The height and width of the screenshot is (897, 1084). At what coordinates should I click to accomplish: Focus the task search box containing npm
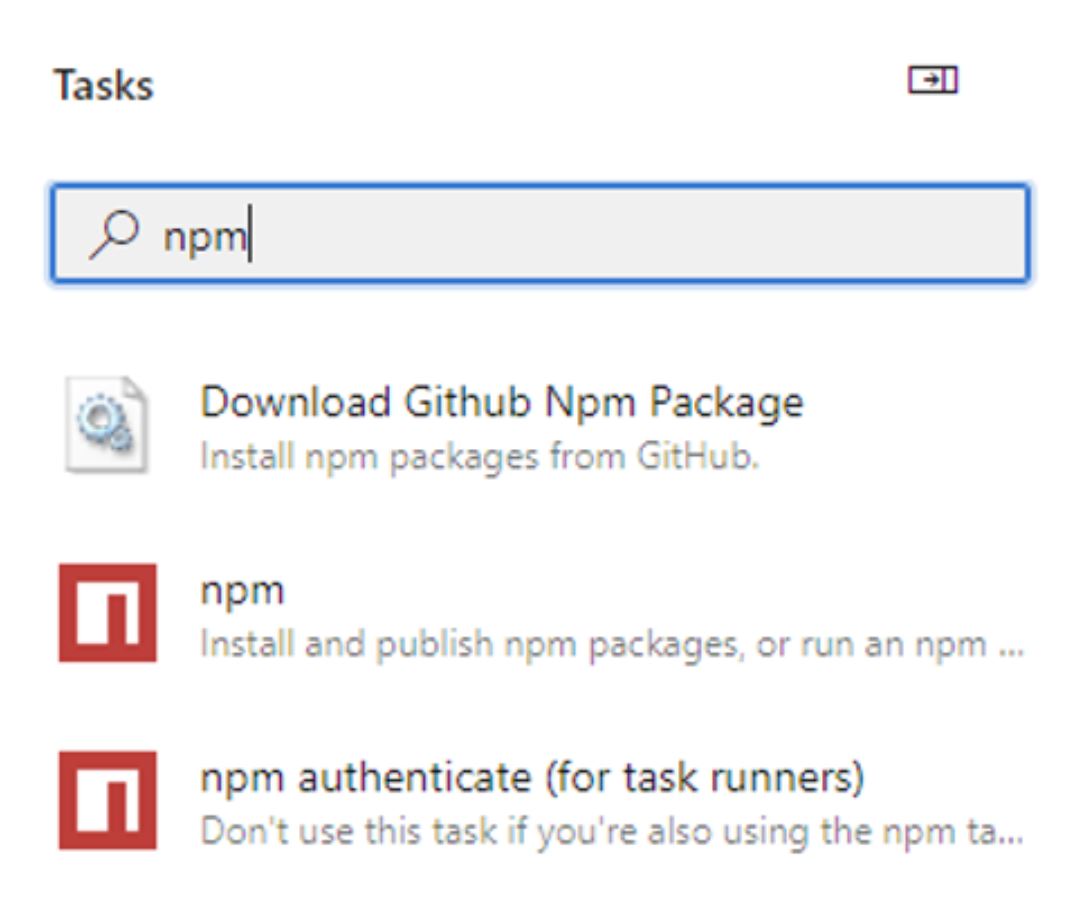pos(541,234)
